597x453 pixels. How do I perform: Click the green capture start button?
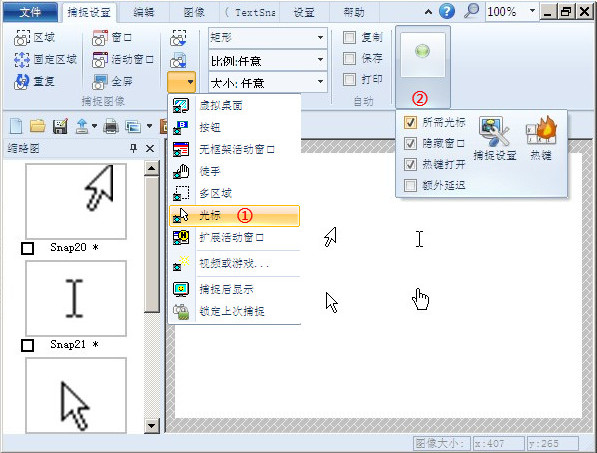tap(423, 51)
